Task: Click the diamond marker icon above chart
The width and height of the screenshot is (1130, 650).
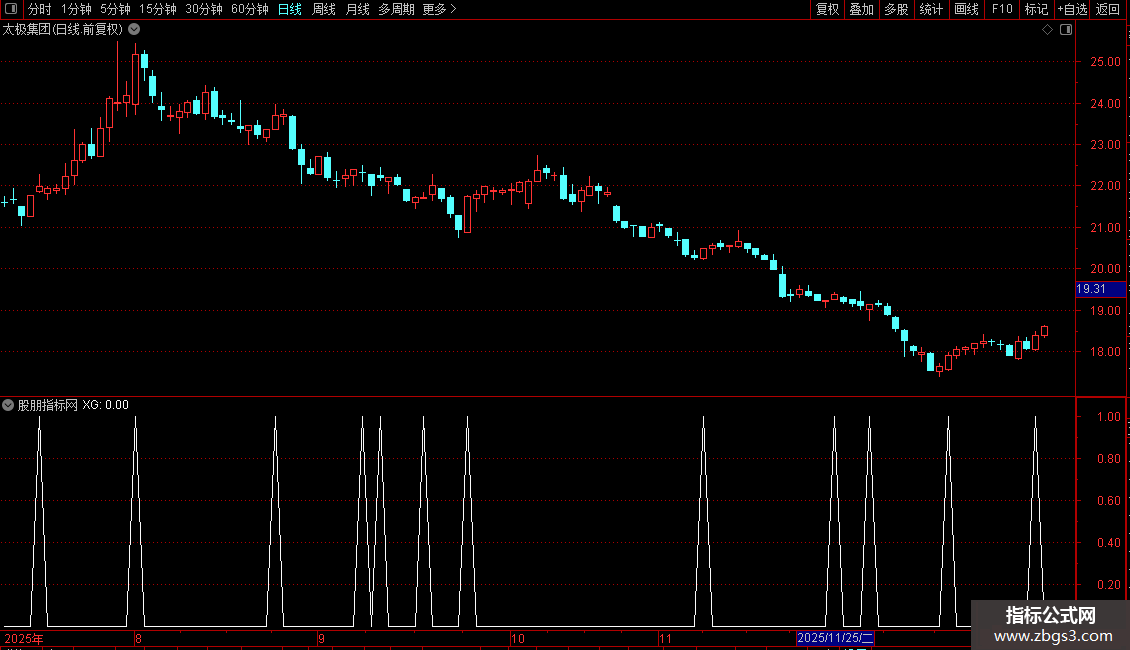Action: [1048, 30]
